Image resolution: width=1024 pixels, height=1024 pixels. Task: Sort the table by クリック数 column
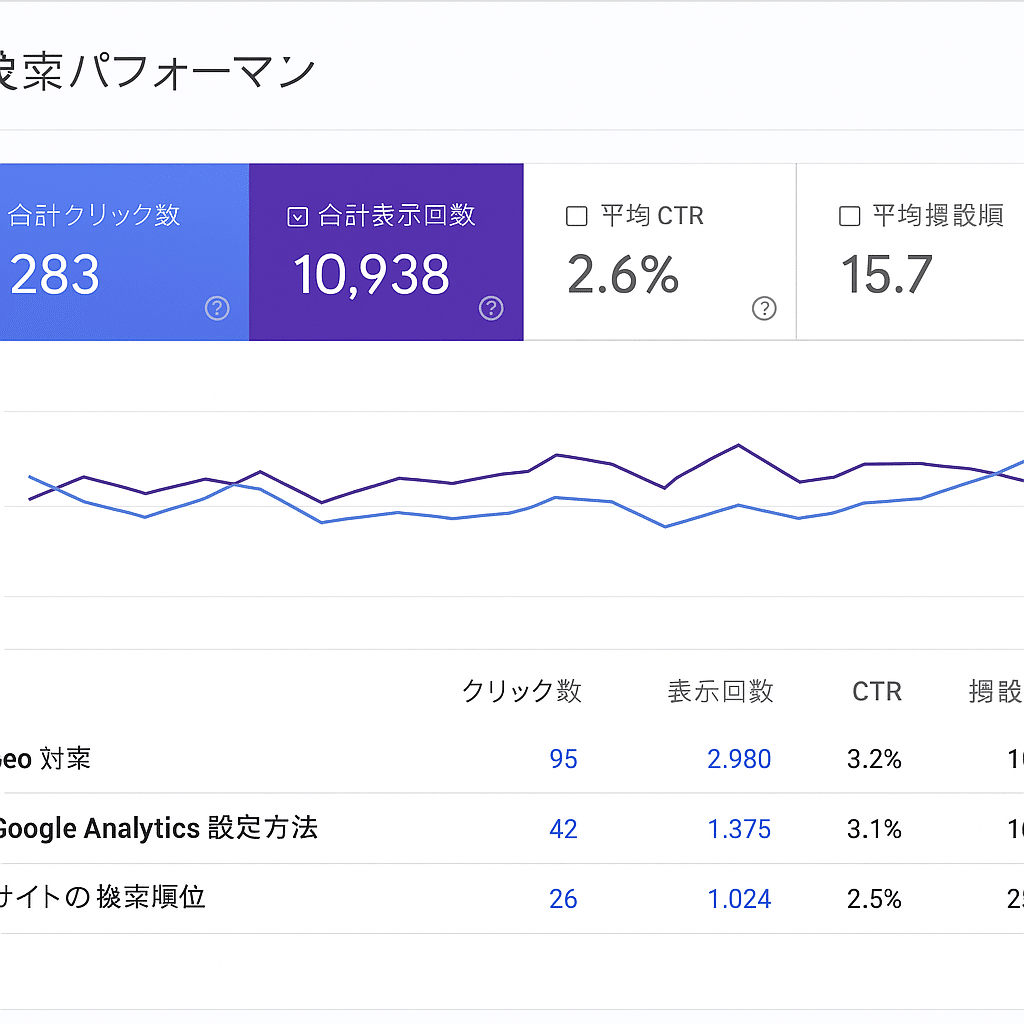(523, 691)
